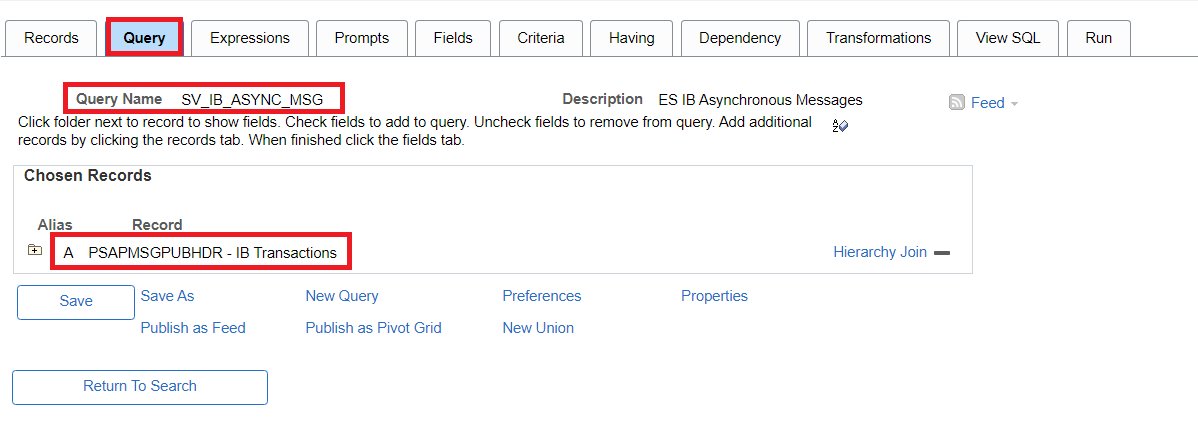This screenshot has width=1198, height=423.
Task: Select the Fields tab
Action: (453, 38)
